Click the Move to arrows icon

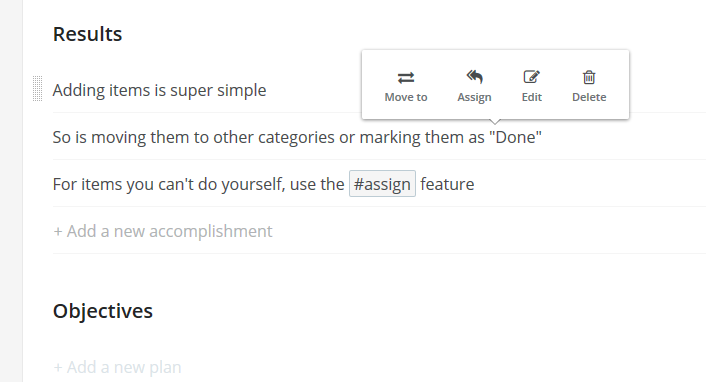406,77
